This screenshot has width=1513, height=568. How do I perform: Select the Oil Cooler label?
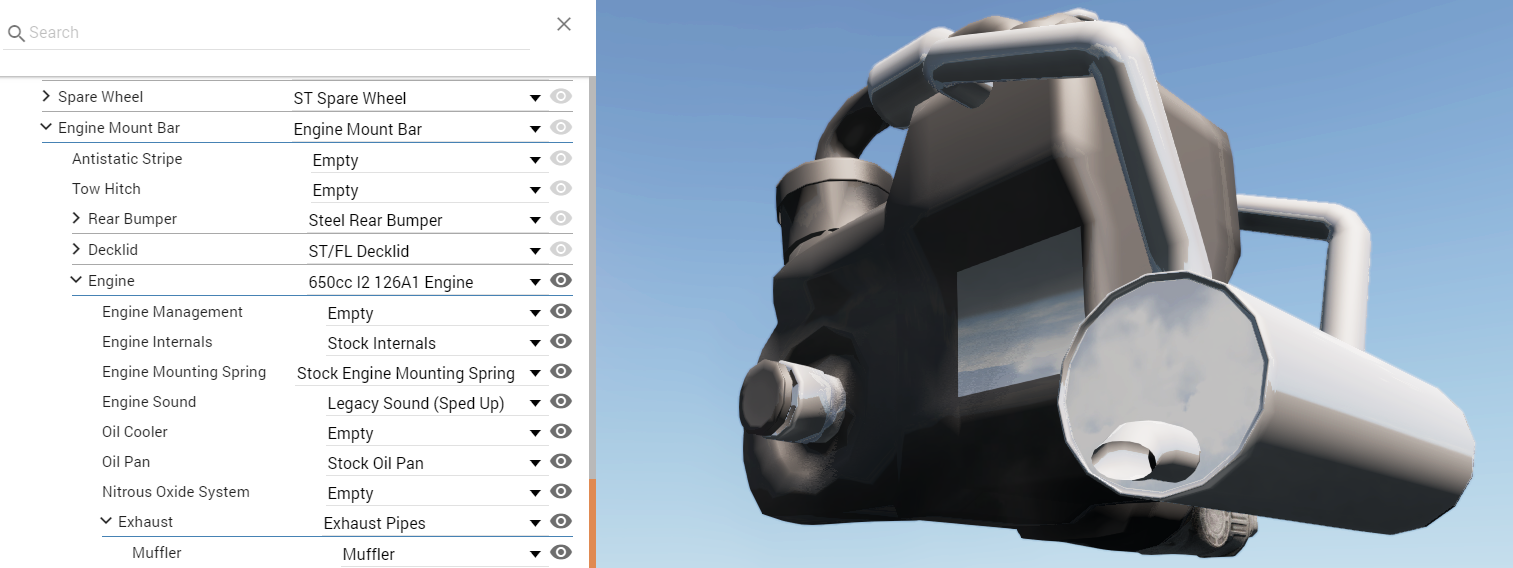(x=135, y=432)
